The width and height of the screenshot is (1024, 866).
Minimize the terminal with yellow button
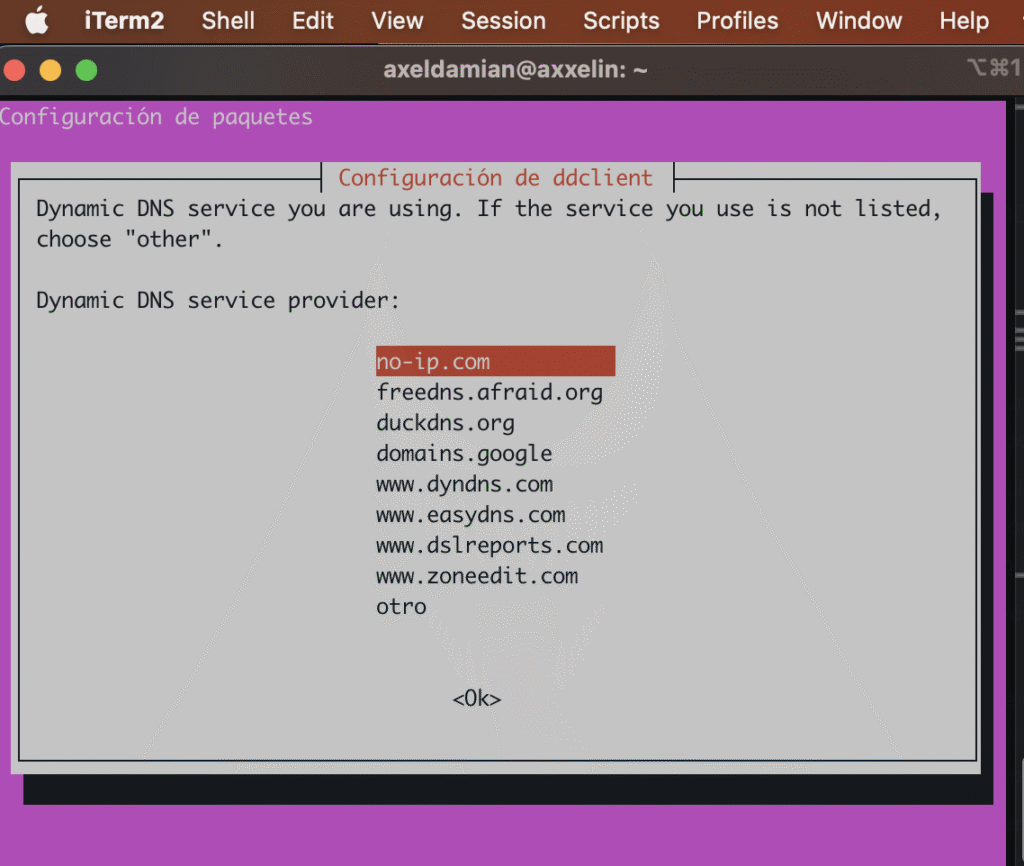pyautogui.click(x=50, y=70)
